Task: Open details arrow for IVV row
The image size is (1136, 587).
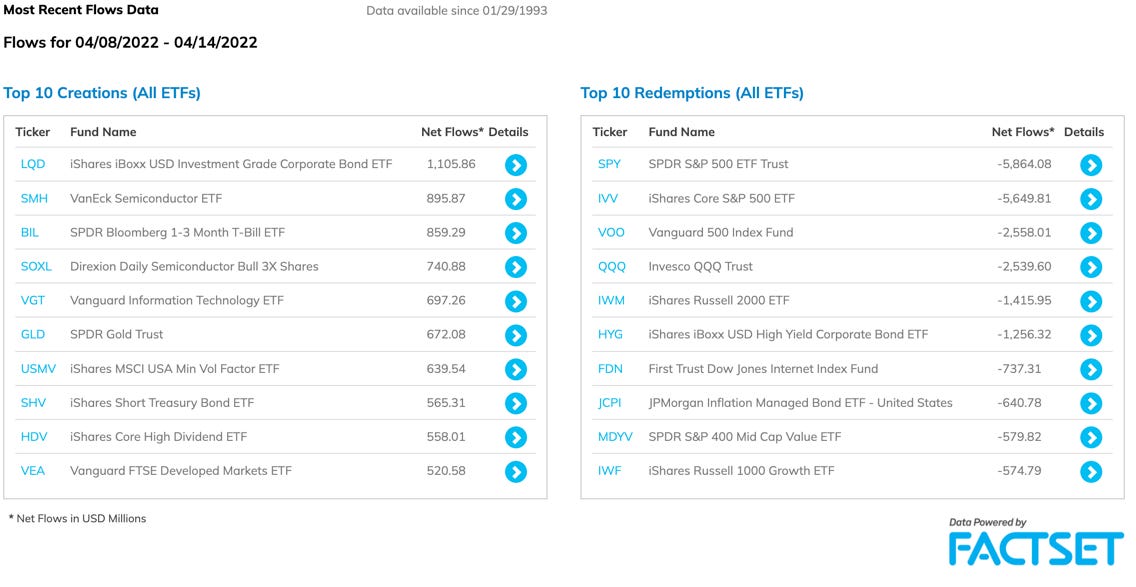Action: 1091,199
